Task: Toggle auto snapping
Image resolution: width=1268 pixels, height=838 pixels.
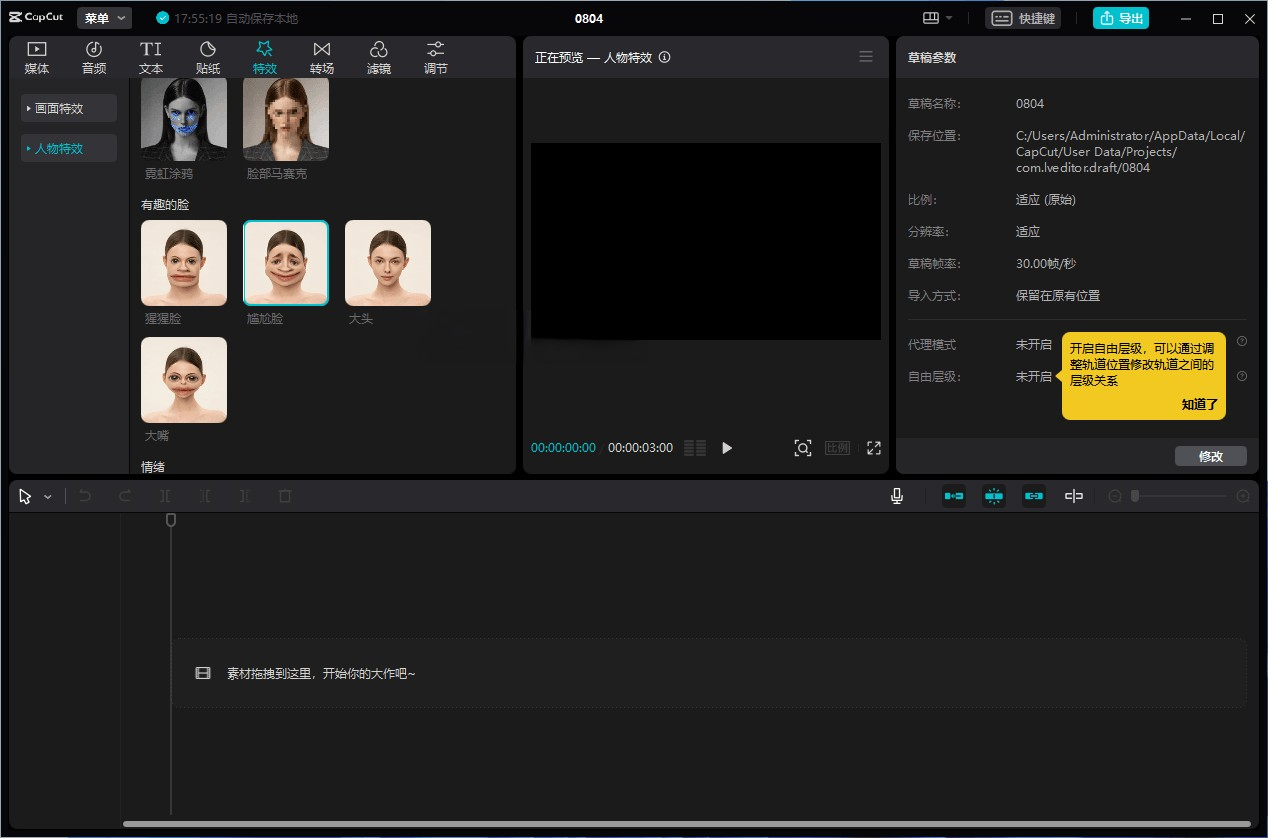Action: point(994,496)
